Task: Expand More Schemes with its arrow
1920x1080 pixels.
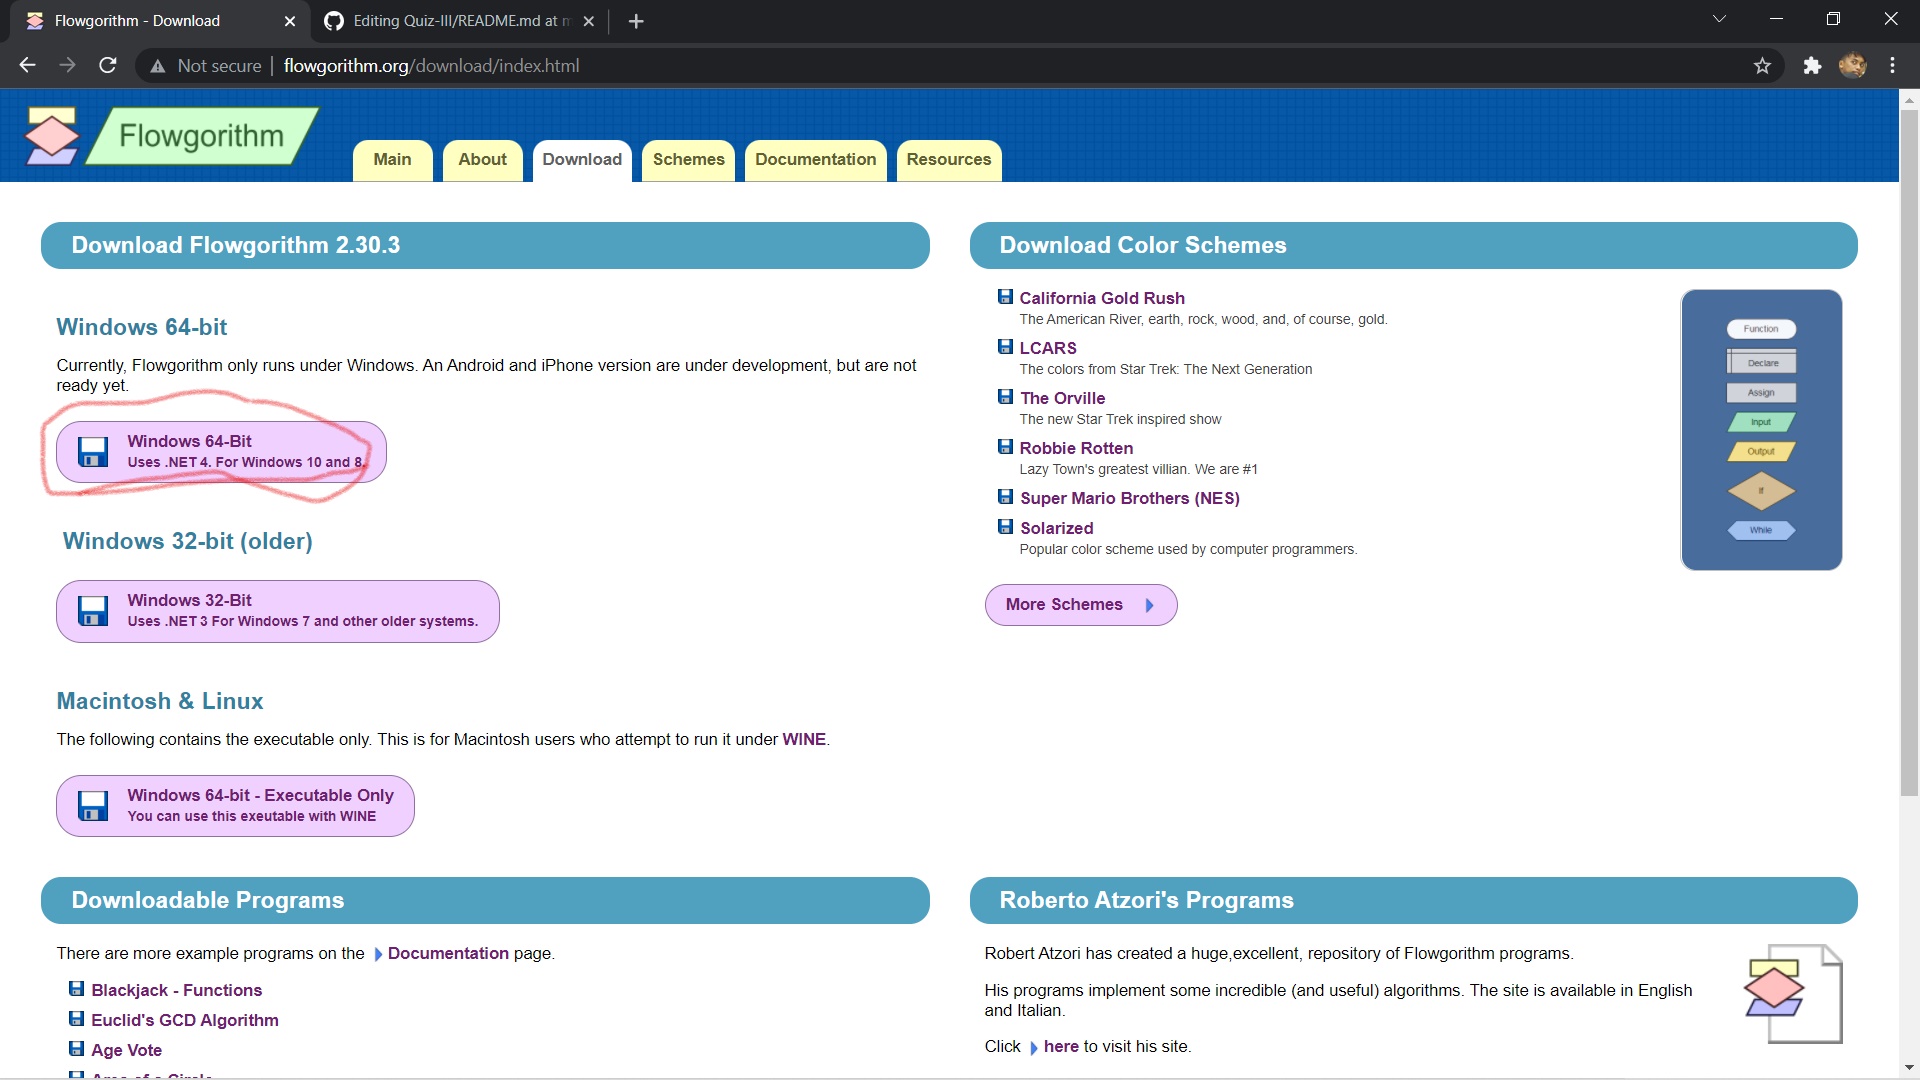Action: [x=1150, y=604]
